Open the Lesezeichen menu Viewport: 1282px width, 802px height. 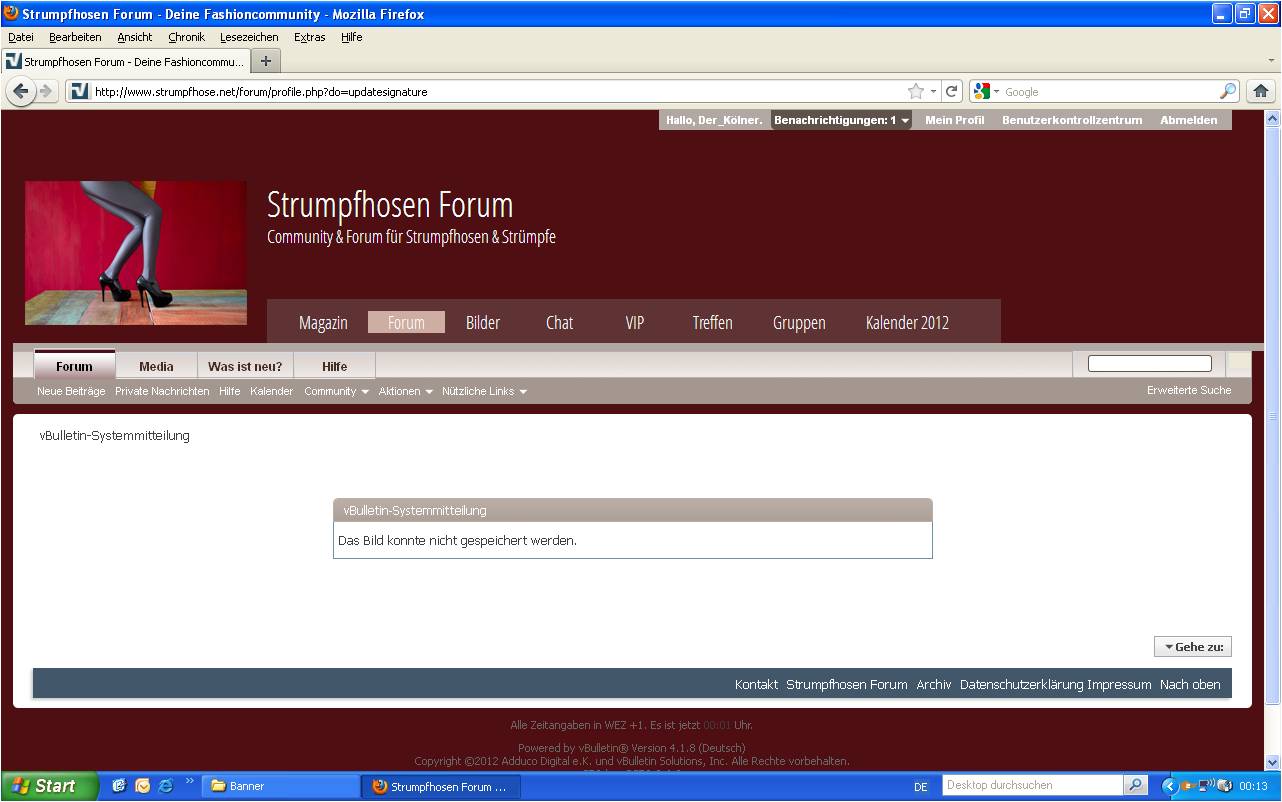(249, 37)
